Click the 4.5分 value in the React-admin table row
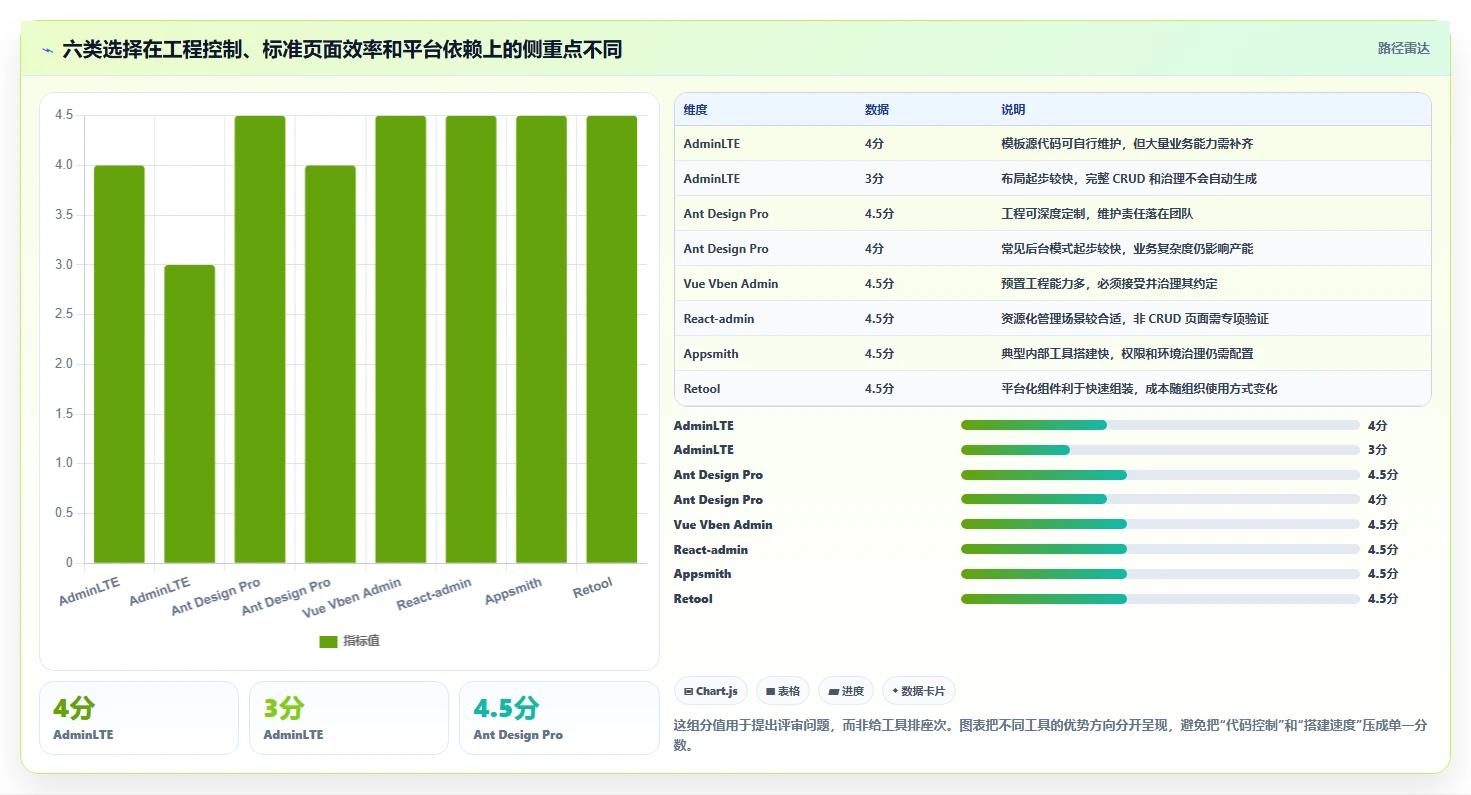Screen dimensions: 1471x795 880,319
